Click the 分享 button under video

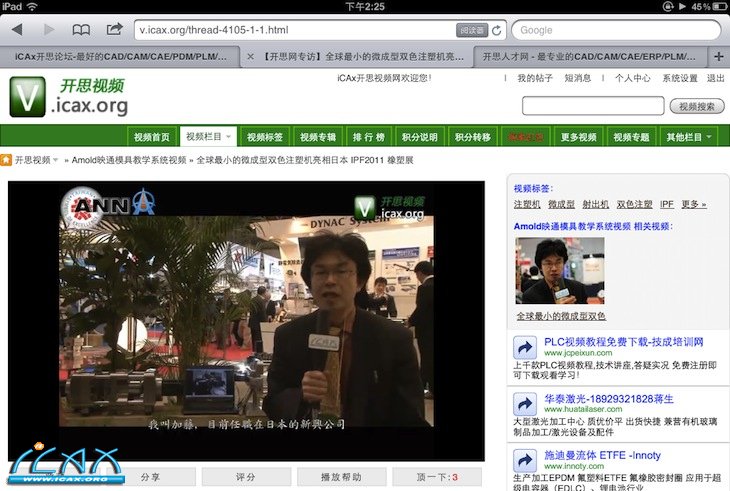[150, 477]
